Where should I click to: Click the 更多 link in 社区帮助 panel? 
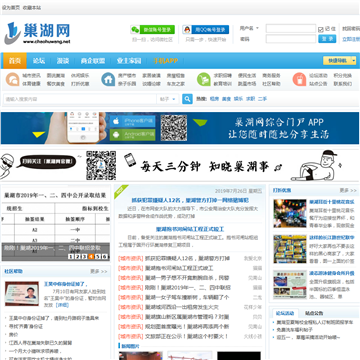click(x=99, y=272)
